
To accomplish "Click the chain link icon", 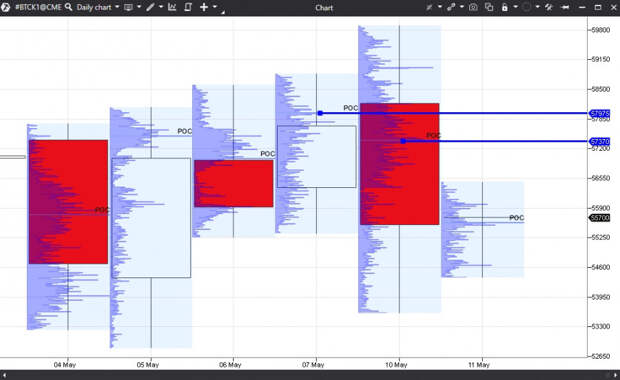I will (451, 7).
